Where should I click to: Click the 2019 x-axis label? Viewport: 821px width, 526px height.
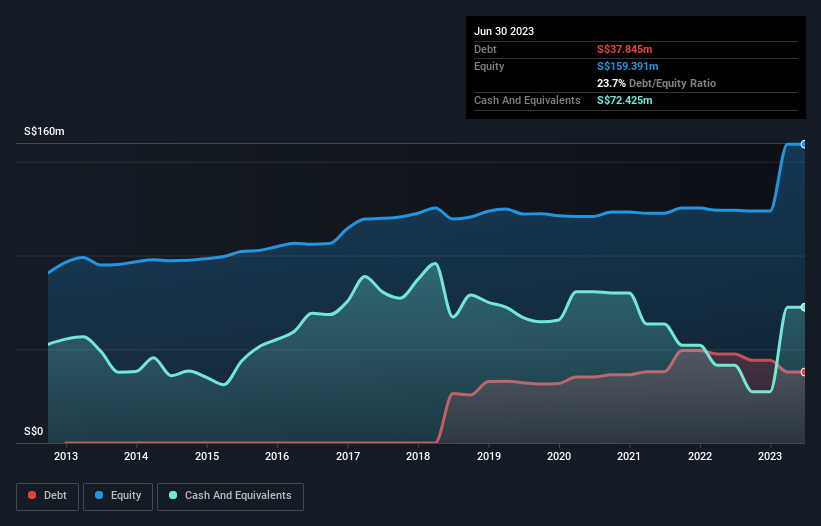point(489,456)
